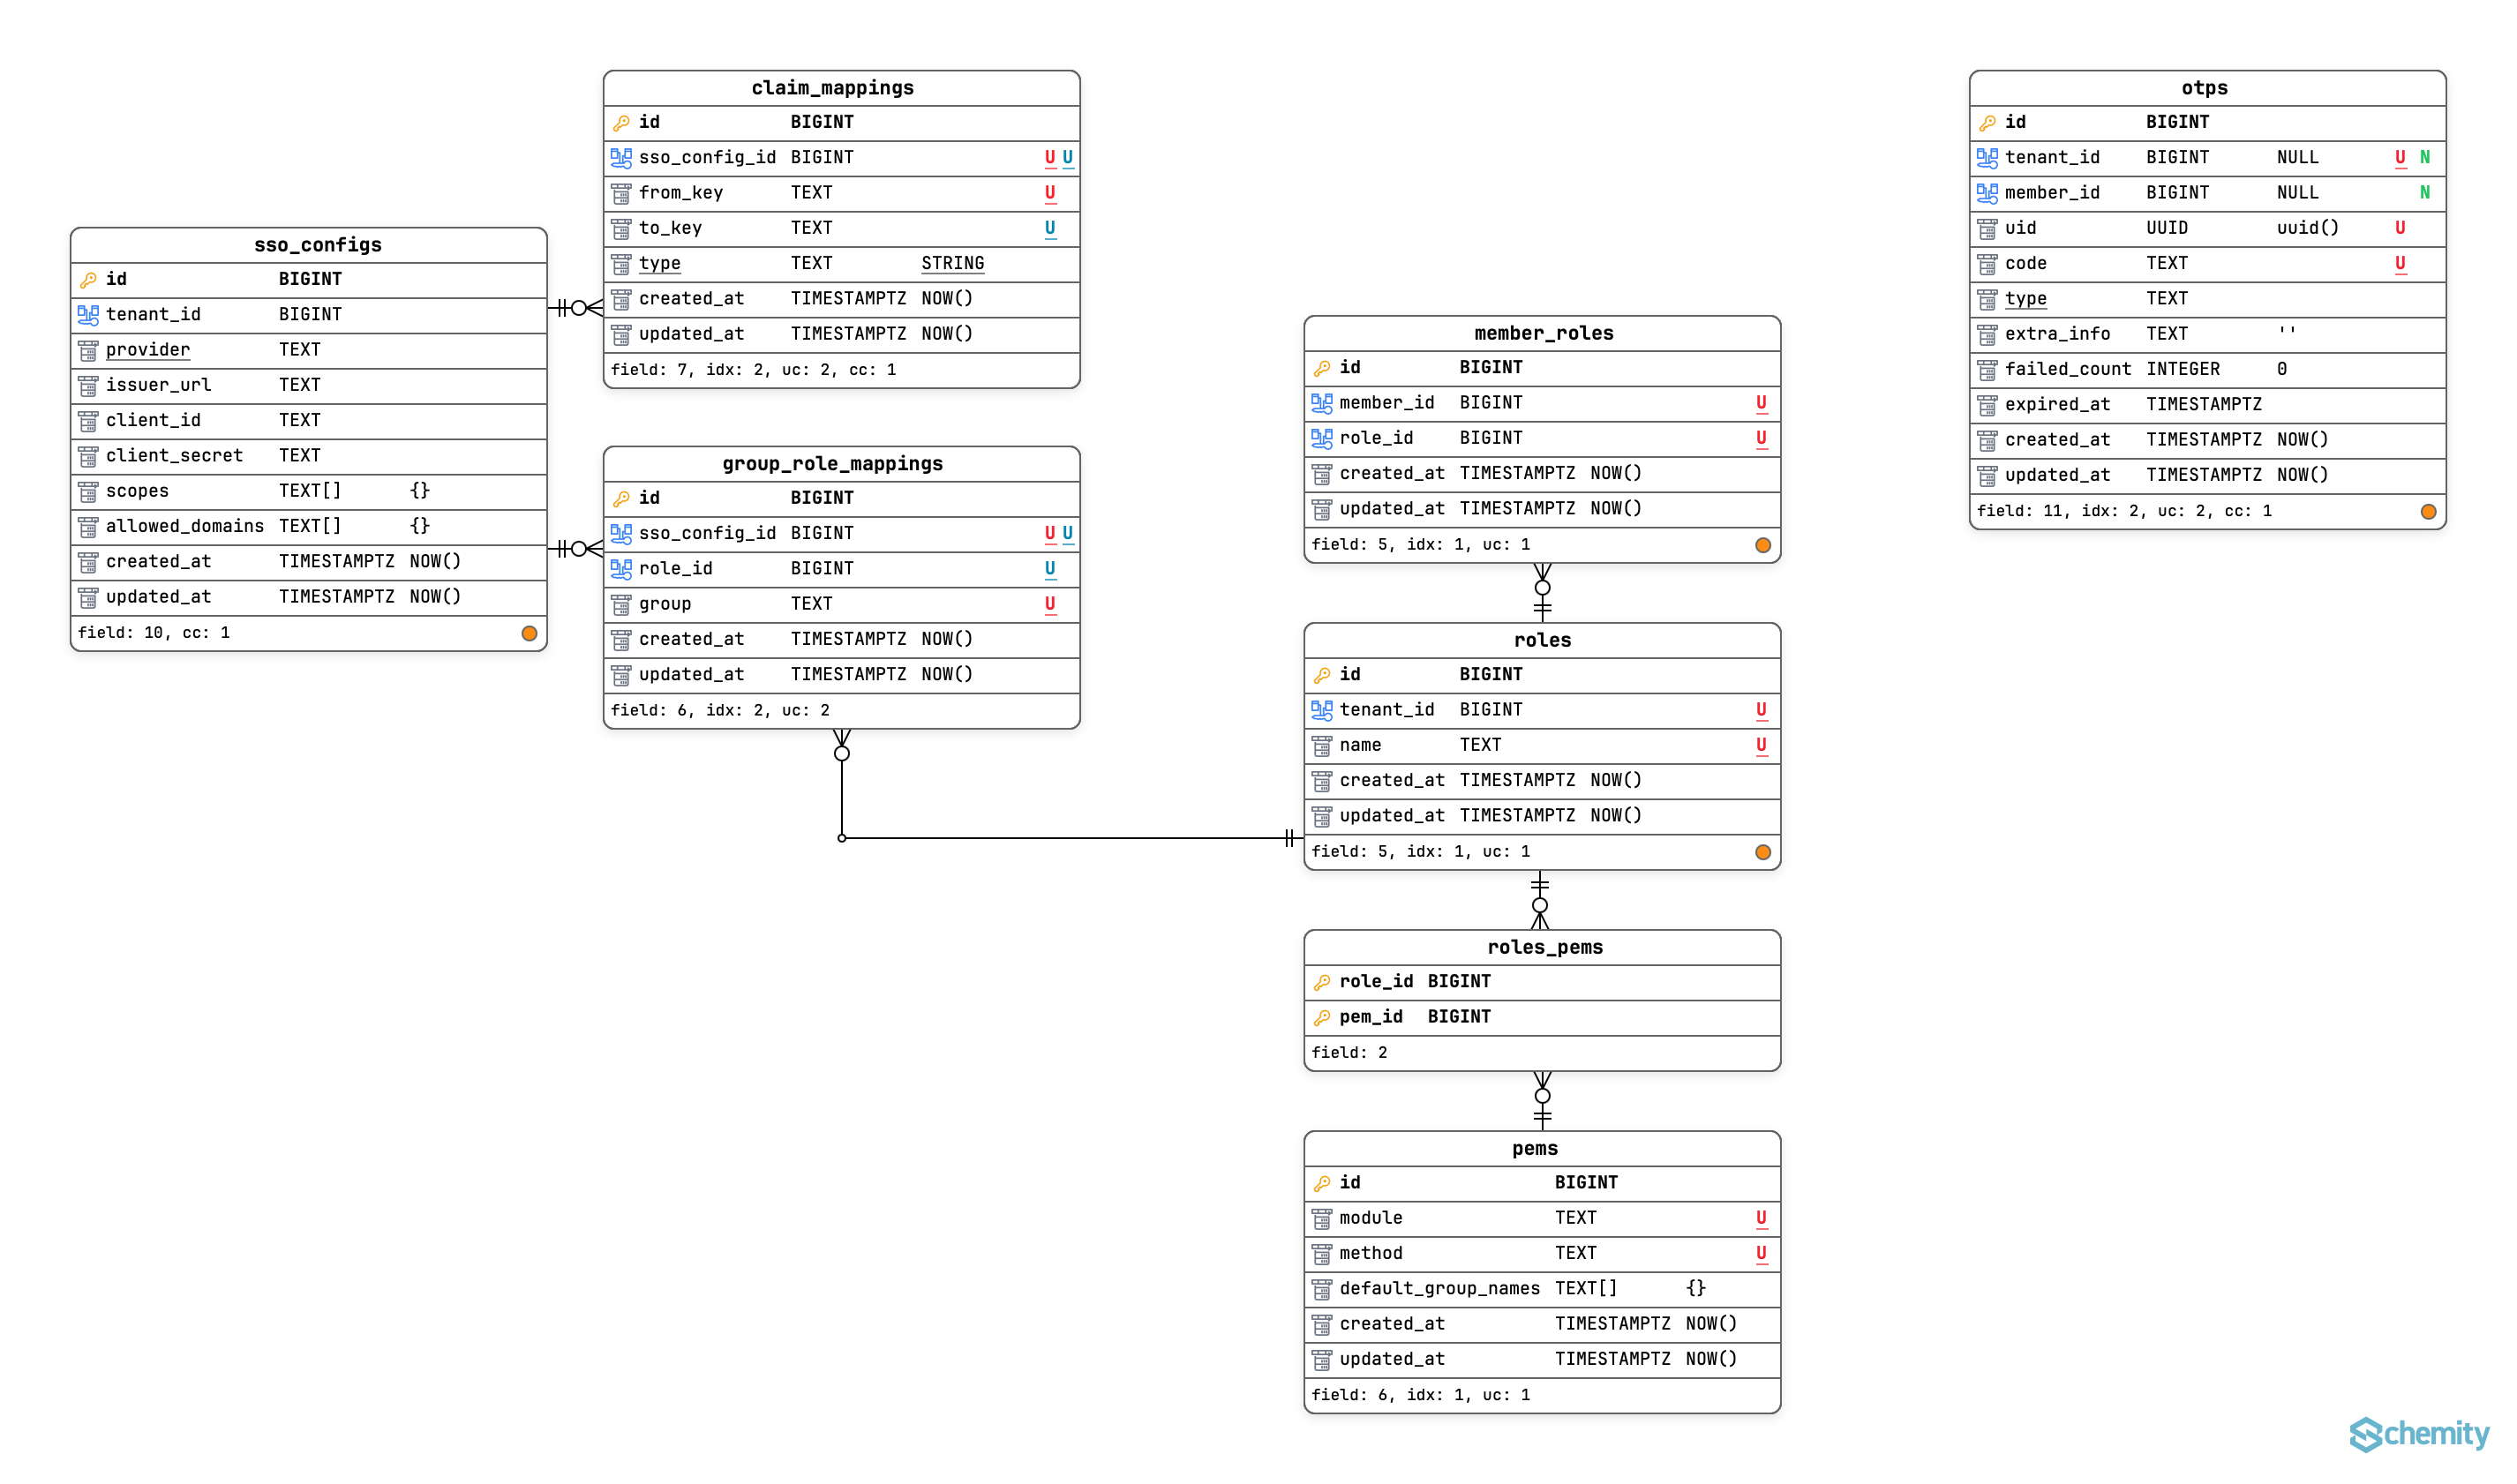Click the uuid() default value in otps
This screenshot has height=1484, width=2517.
coord(2307,229)
